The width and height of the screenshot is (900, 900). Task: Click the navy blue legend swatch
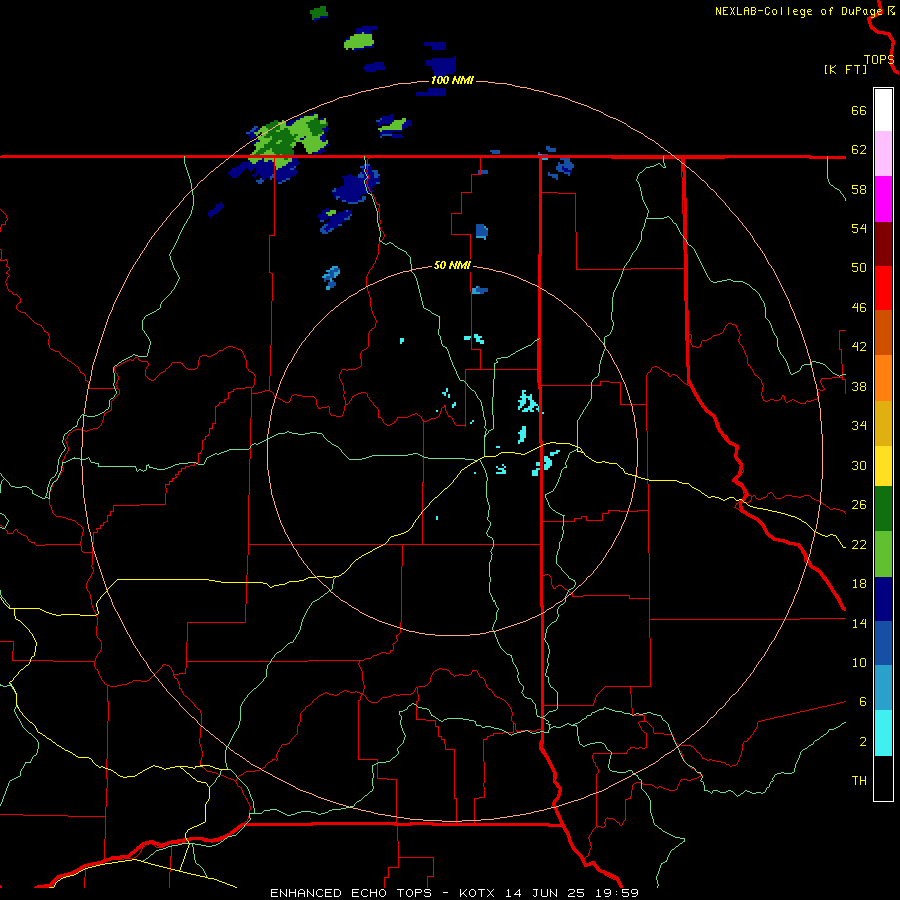click(x=883, y=599)
